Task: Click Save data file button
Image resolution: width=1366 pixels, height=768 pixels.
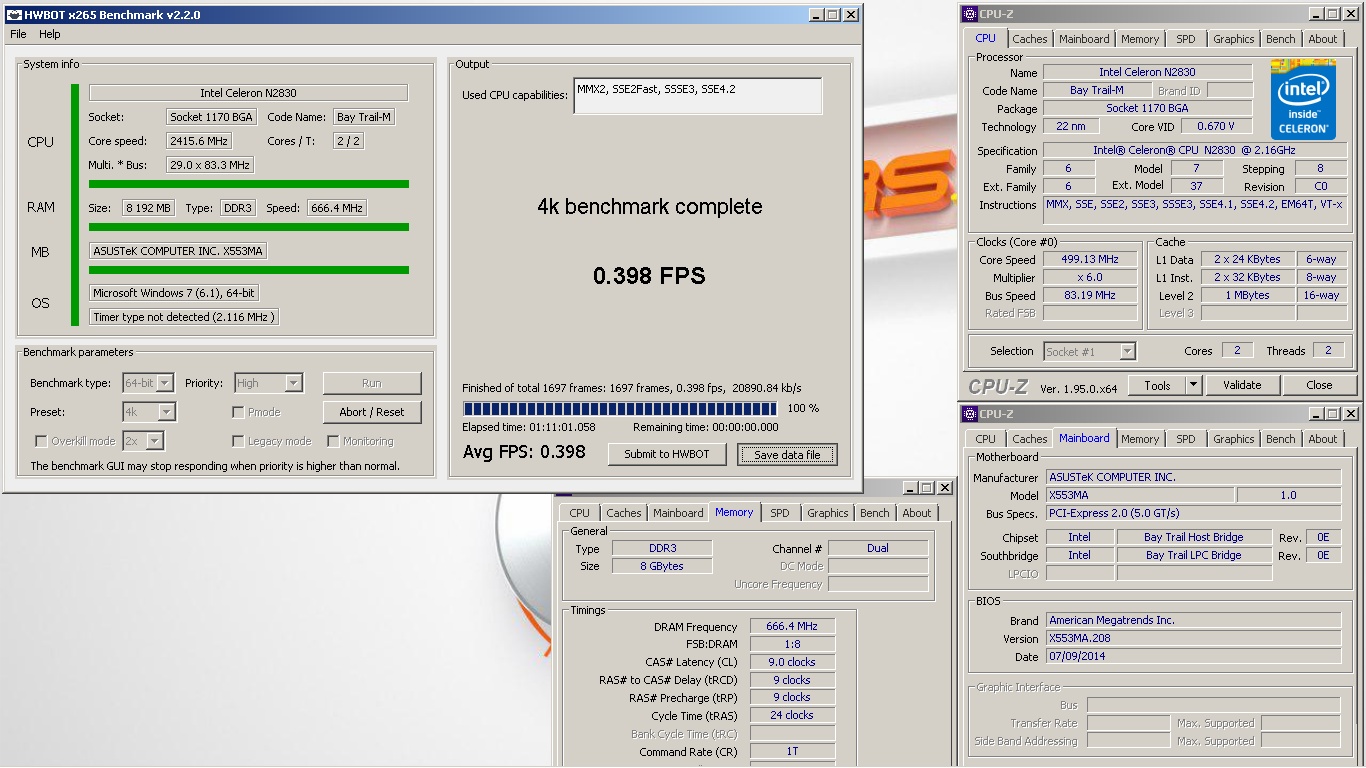Action: [x=787, y=455]
